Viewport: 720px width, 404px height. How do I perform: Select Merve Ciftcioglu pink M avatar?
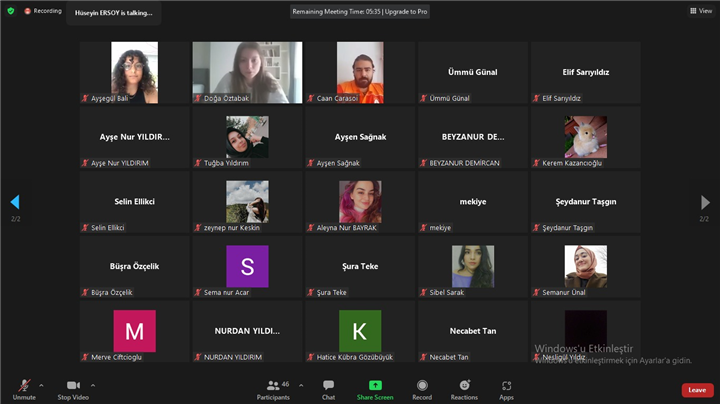tap(135, 331)
